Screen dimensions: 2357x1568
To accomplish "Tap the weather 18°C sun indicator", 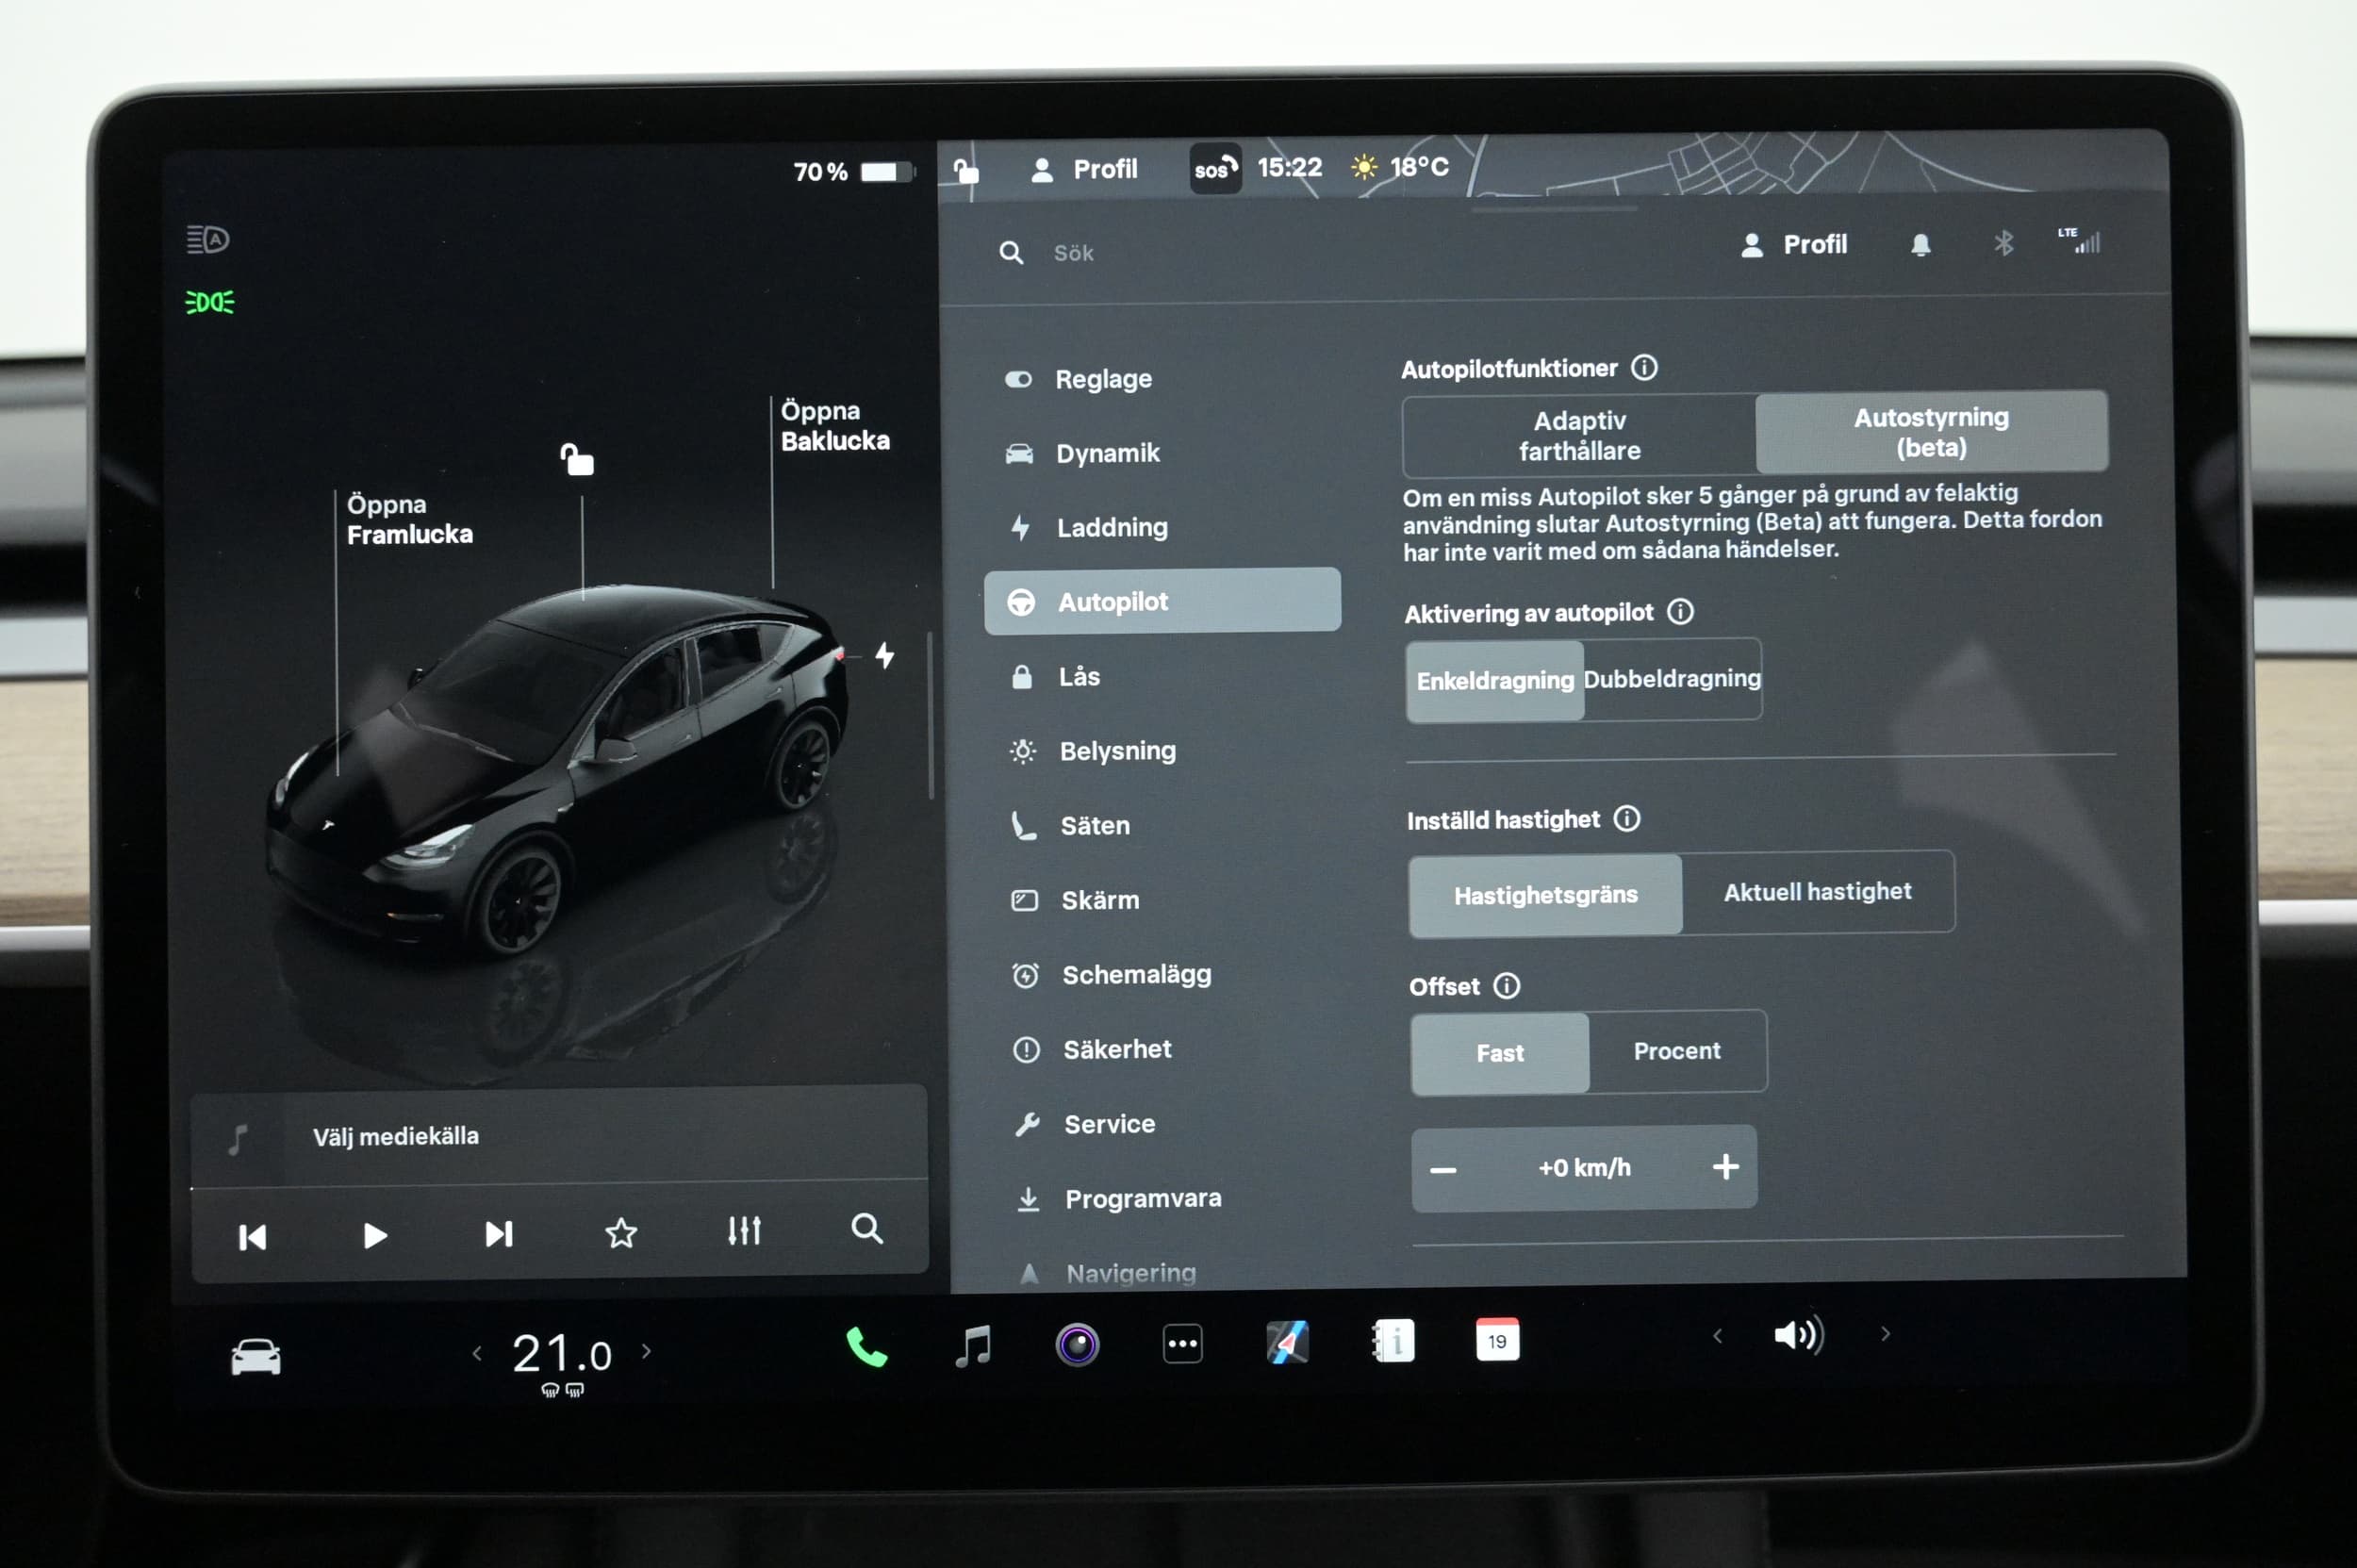I will click(1398, 167).
